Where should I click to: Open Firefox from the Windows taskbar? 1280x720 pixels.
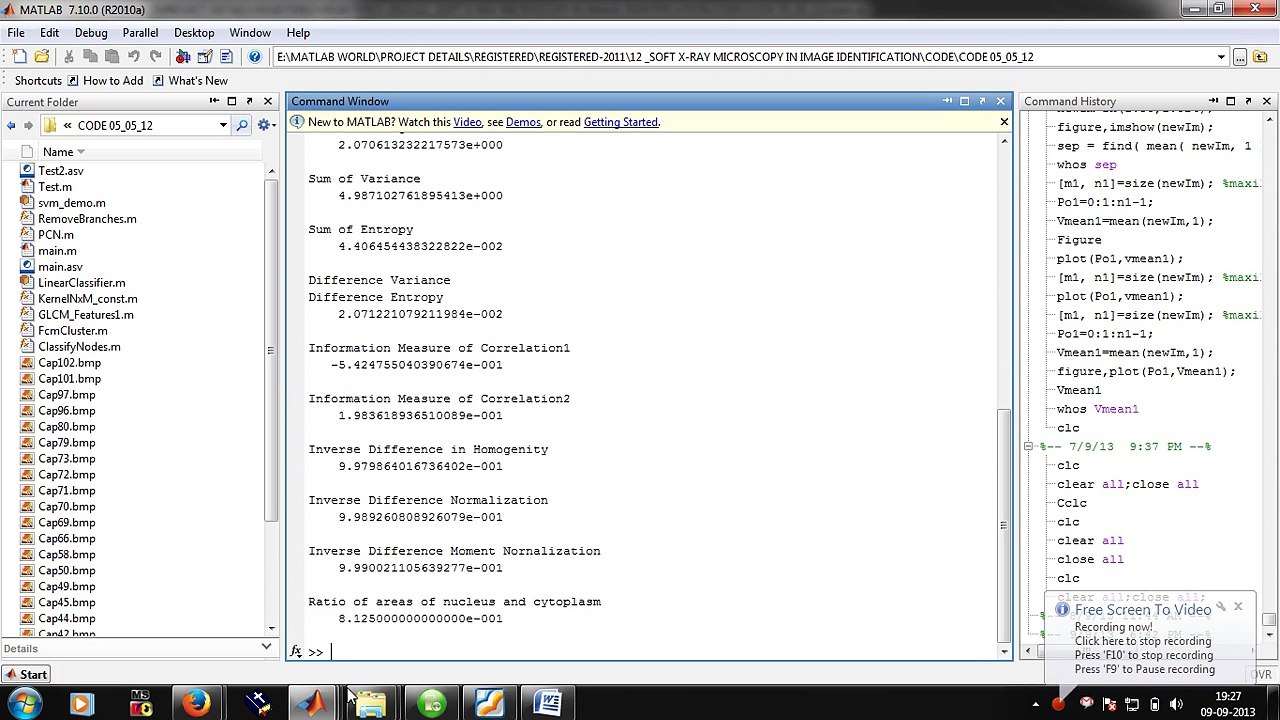[x=197, y=703]
